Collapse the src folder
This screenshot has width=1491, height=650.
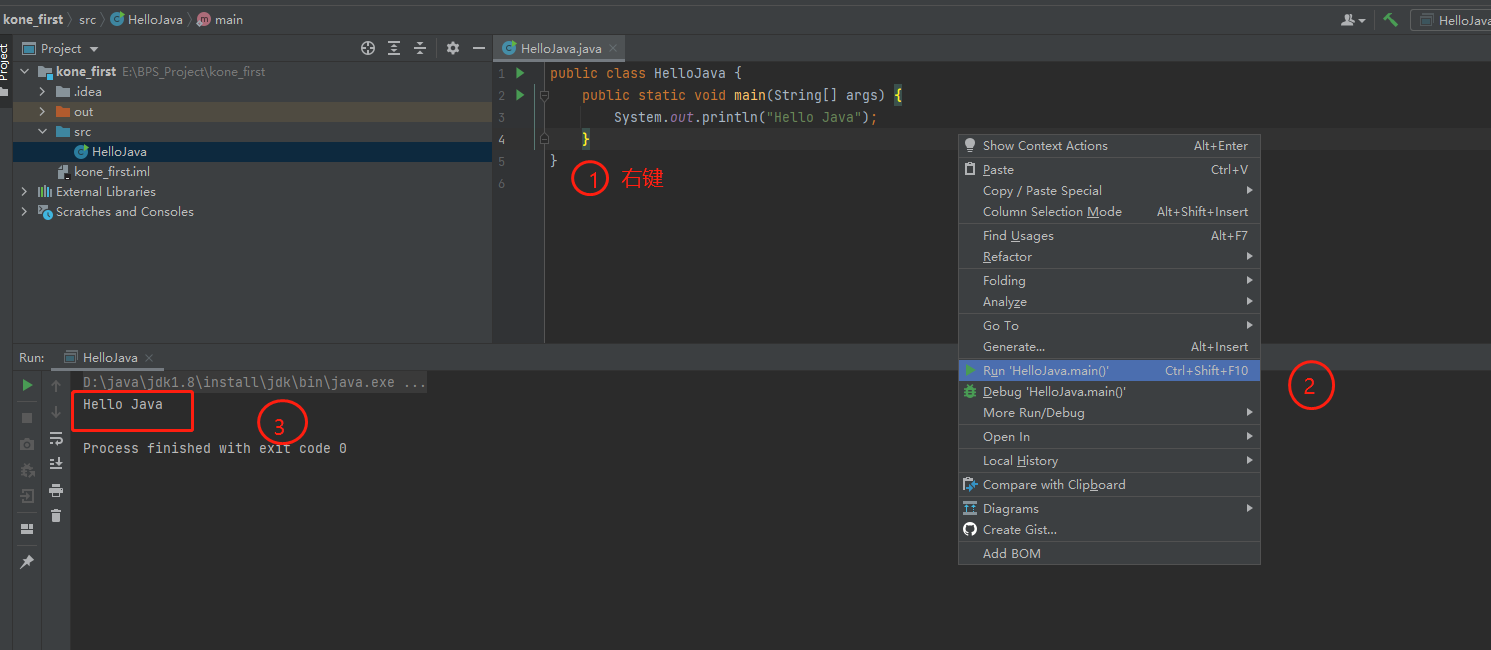[x=43, y=132]
